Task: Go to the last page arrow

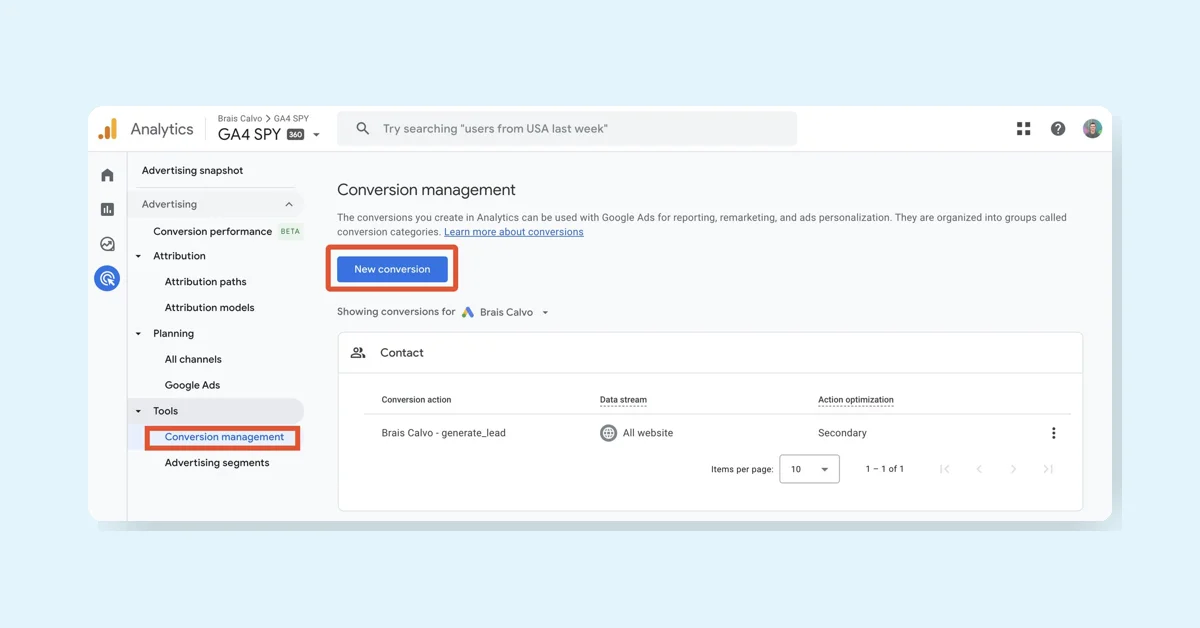Action: 1048,469
